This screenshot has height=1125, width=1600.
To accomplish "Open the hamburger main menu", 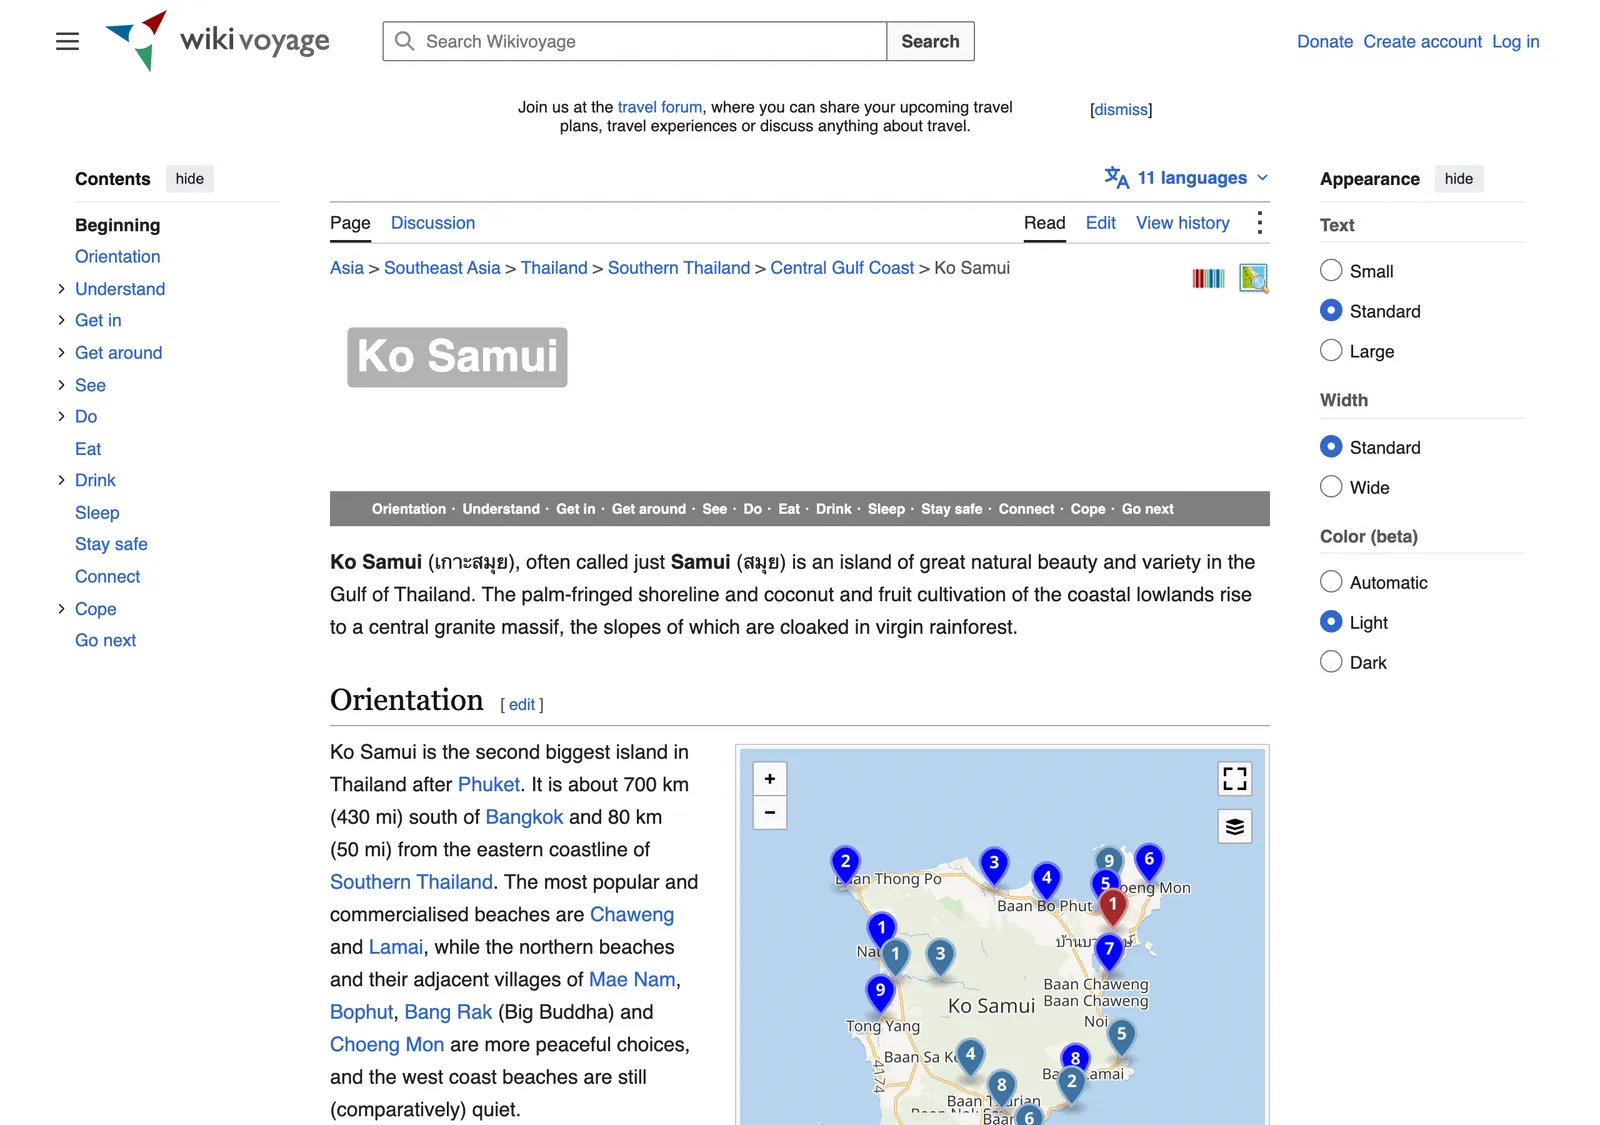I will click(67, 41).
